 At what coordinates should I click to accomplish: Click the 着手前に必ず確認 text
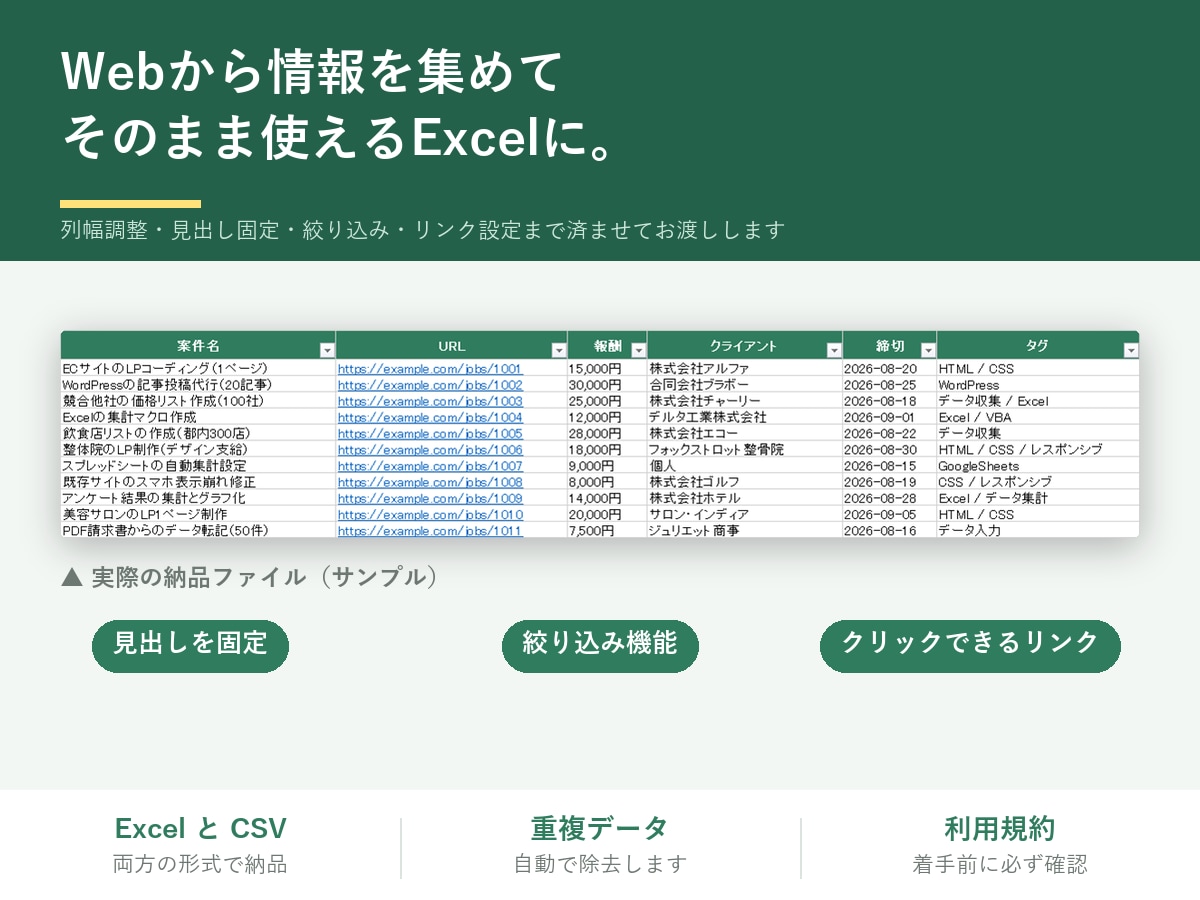[1000, 864]
